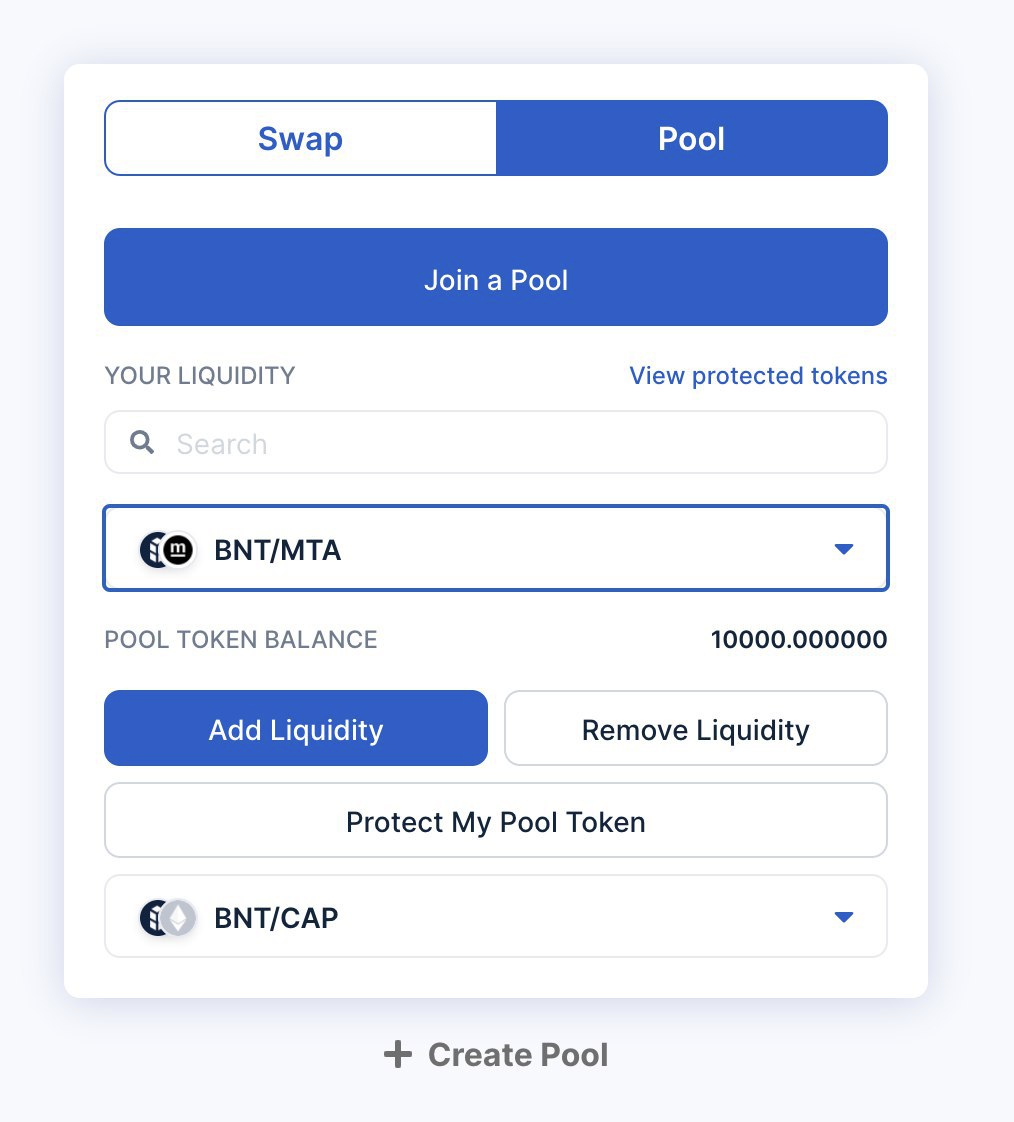Click the search magnifier icon

pyautogui.click(x=141, y=441)
